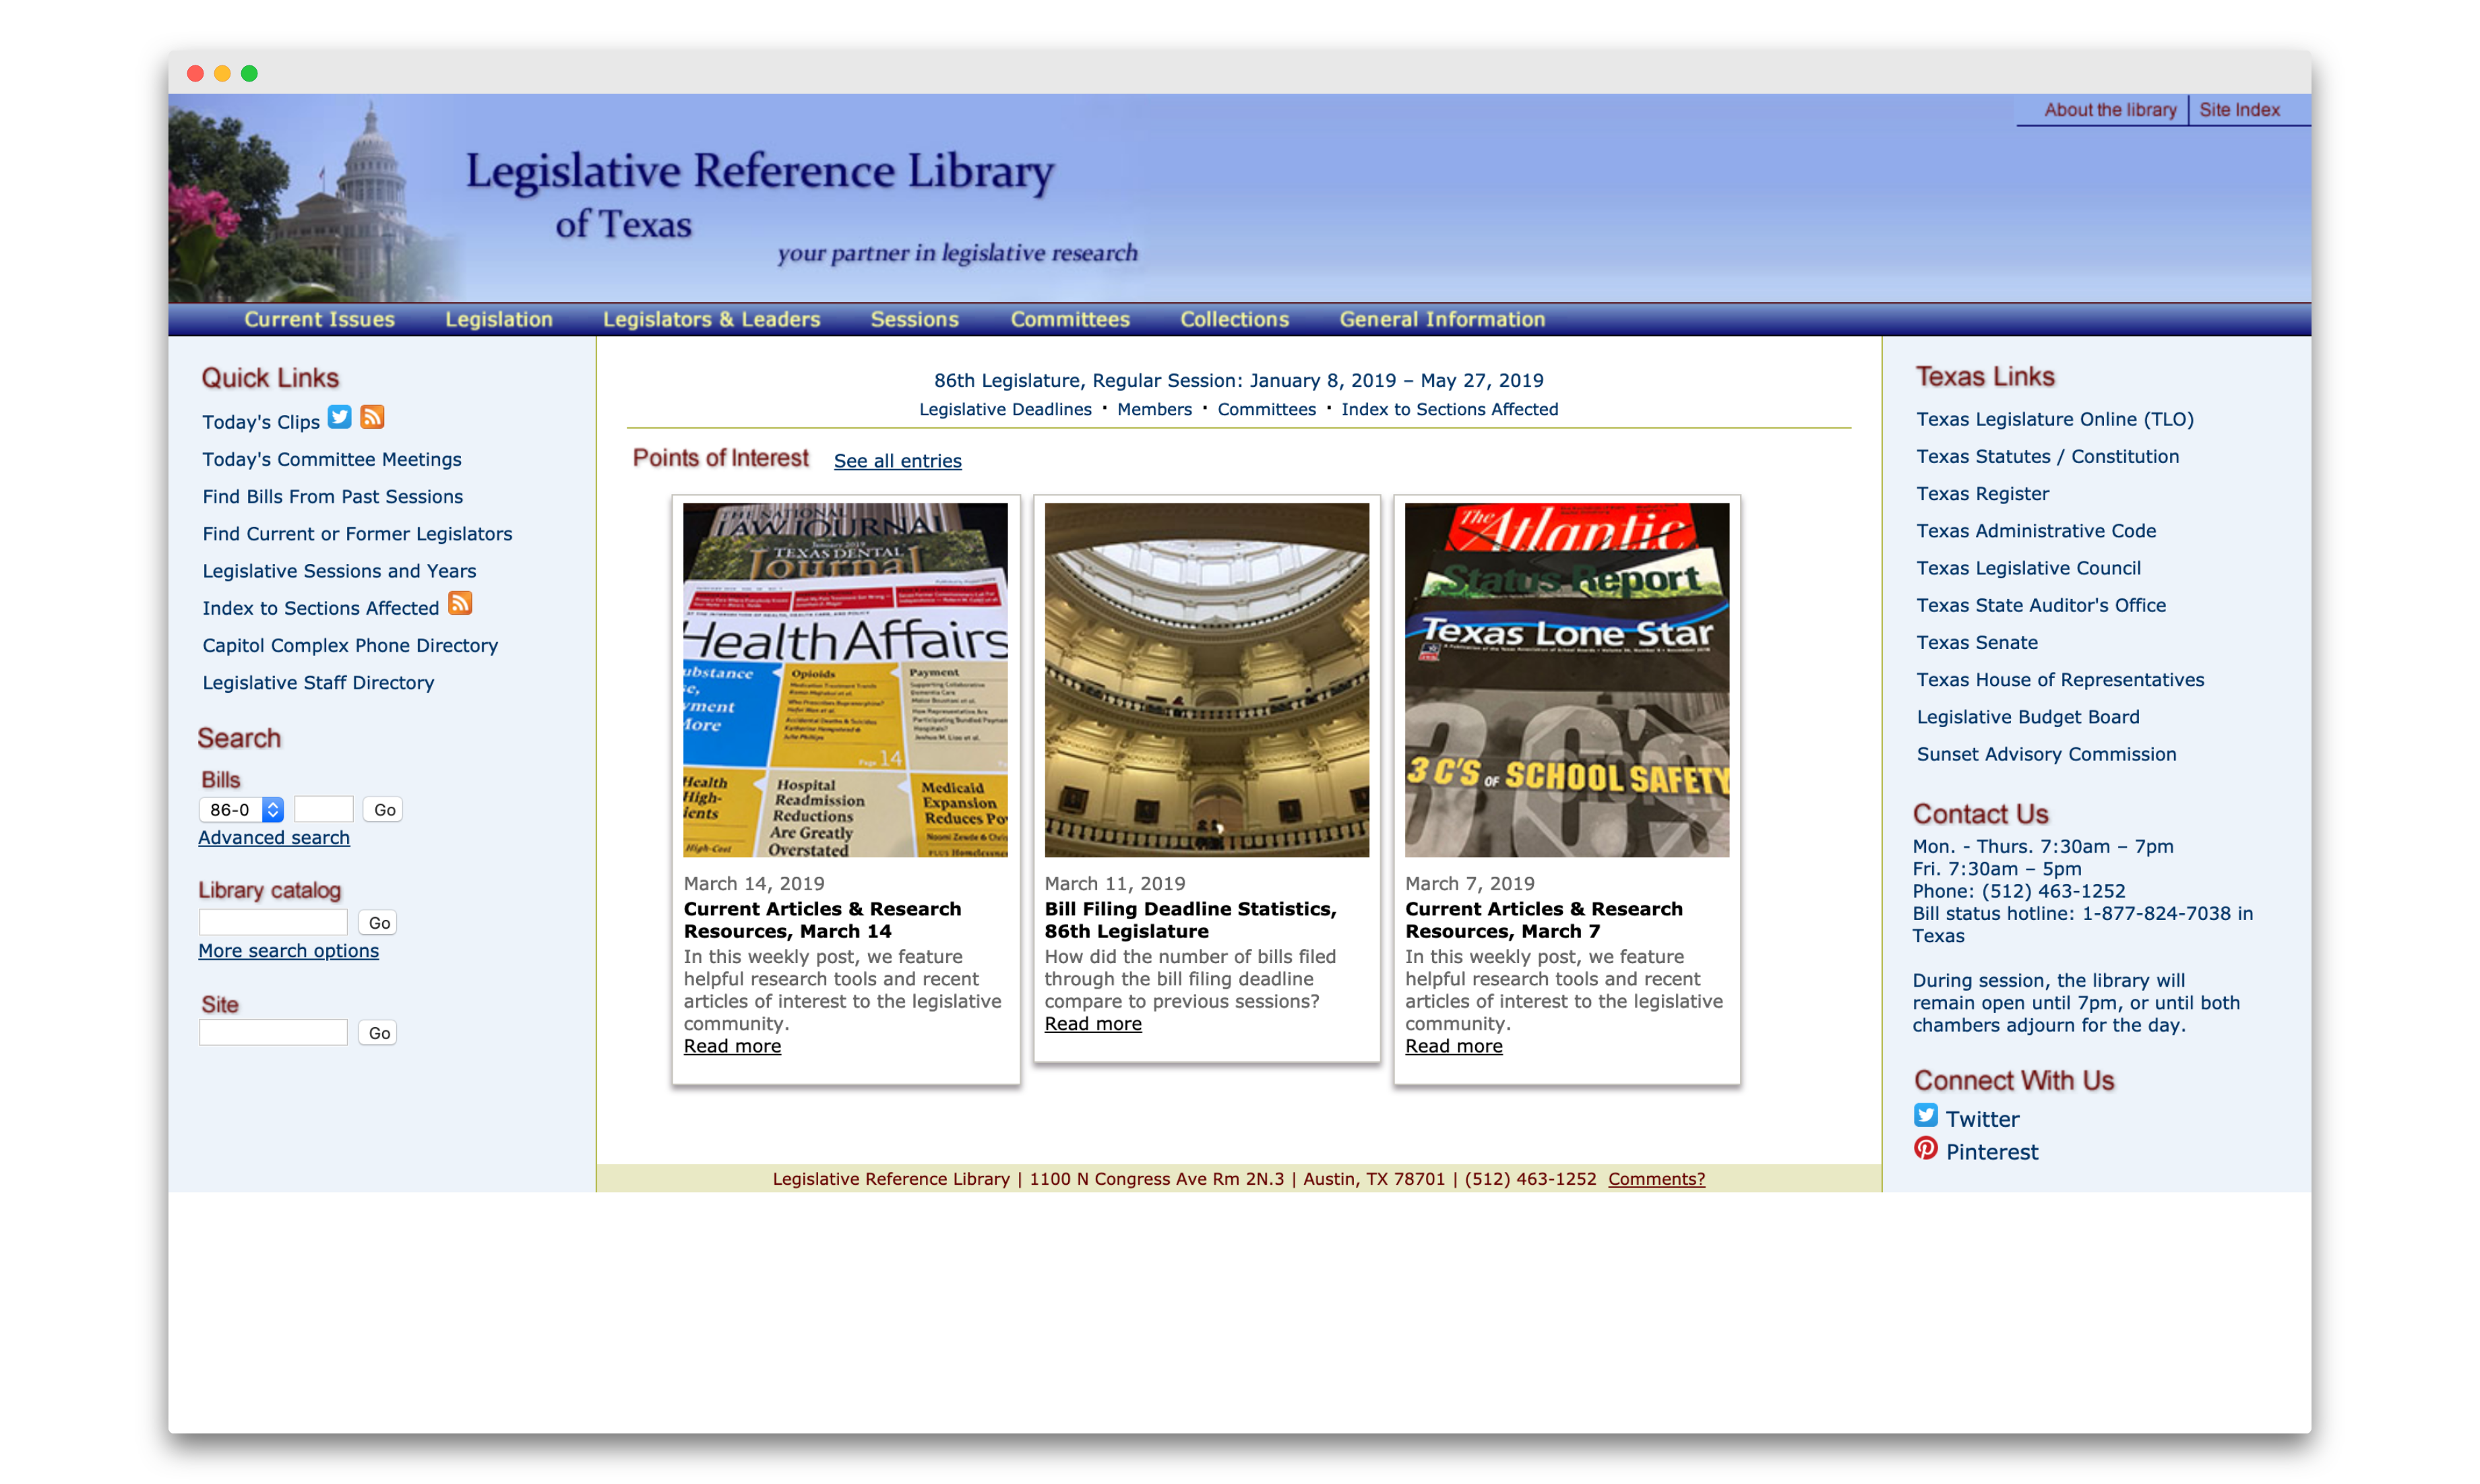Viewport: 2480px width, 1484px height.
Task: Open Members link under session heading
Action: [x=1154, y=409]
